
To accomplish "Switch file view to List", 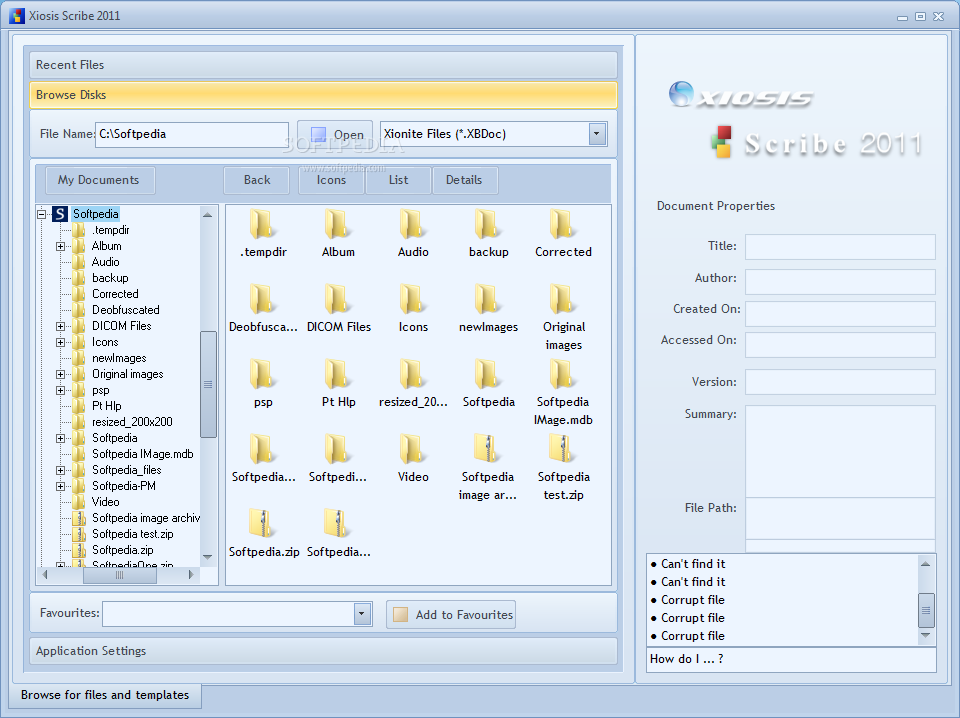I will click(399, 180).
